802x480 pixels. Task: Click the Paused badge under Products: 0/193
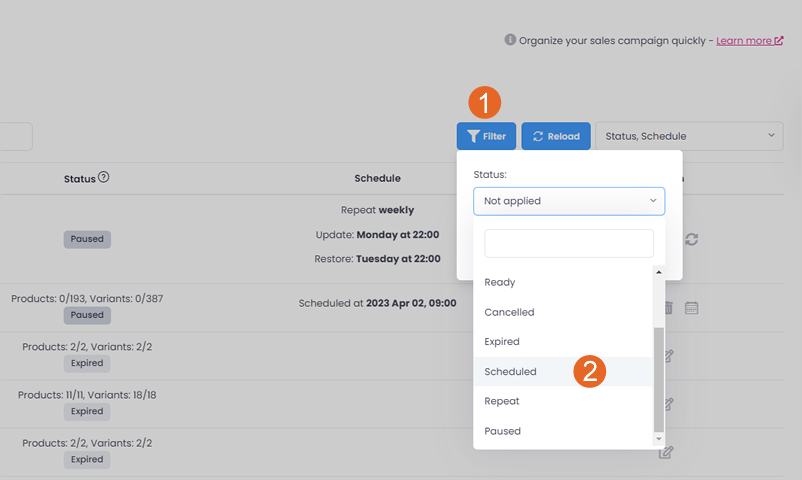tap(87, 315)
